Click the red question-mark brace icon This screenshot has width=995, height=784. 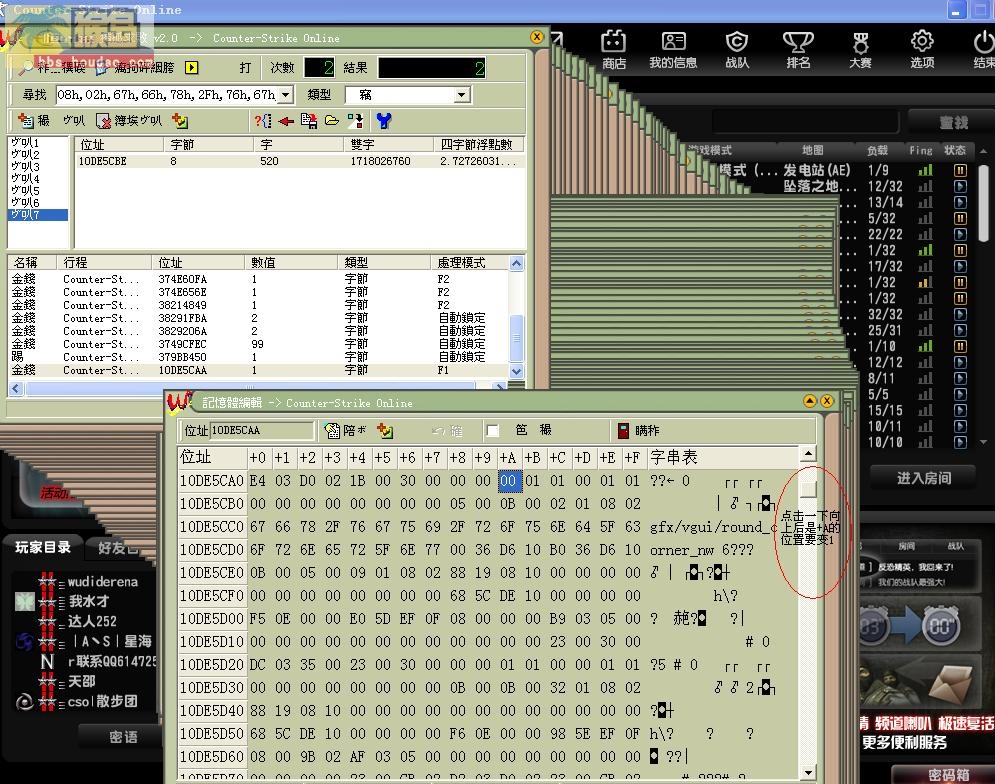tap(263, 121)
